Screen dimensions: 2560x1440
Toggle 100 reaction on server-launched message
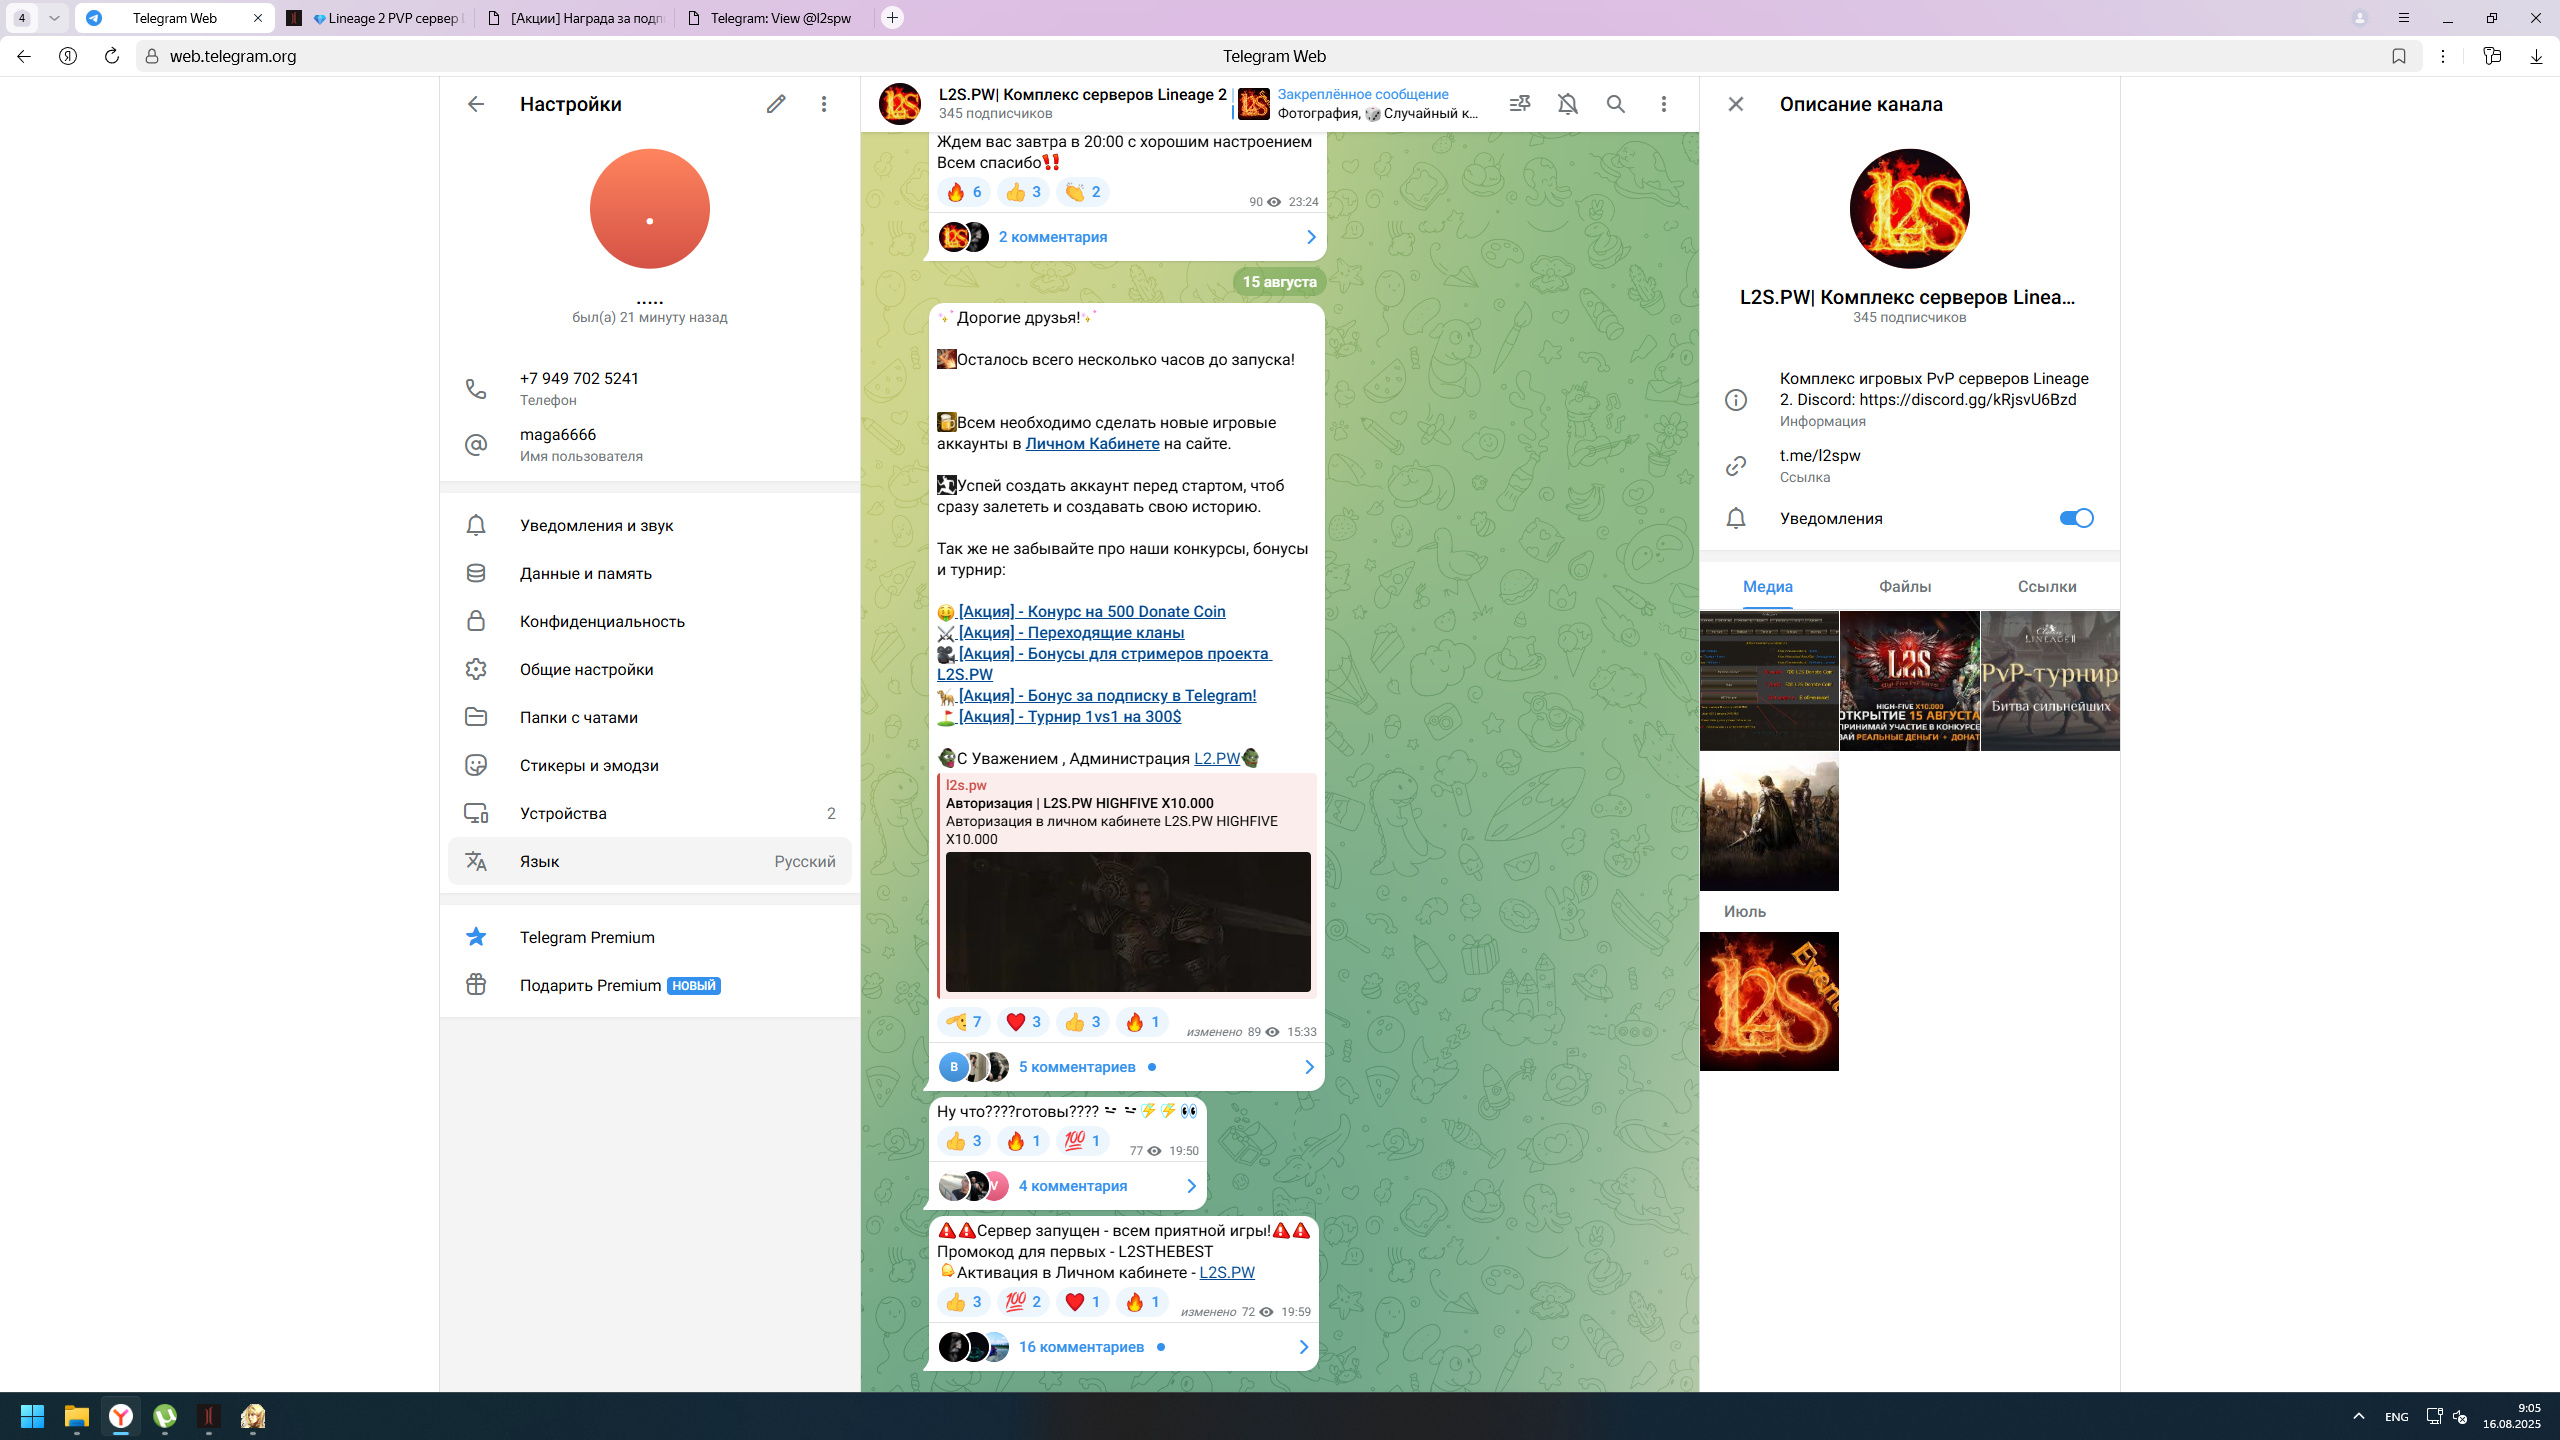click(x=1023, y=1302)
